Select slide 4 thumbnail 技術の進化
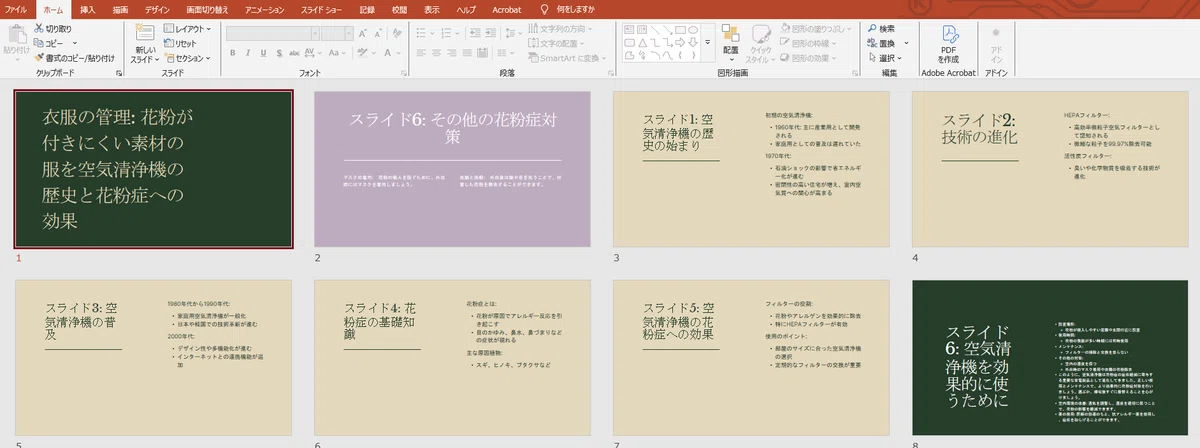 tap(1050, 169)
